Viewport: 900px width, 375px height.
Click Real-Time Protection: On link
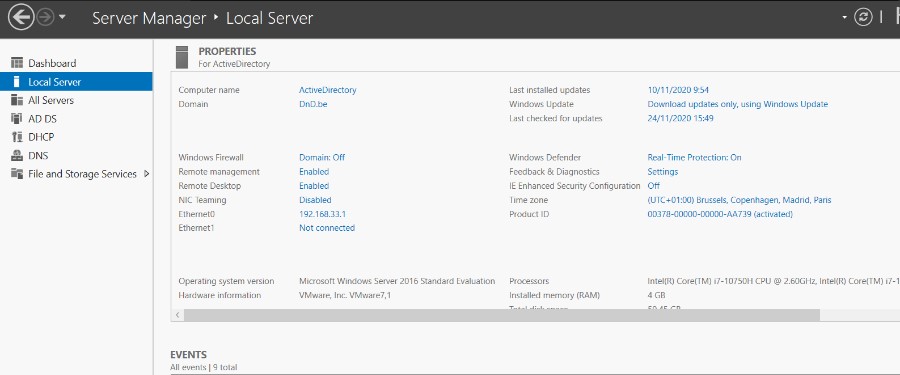(694, 157)
